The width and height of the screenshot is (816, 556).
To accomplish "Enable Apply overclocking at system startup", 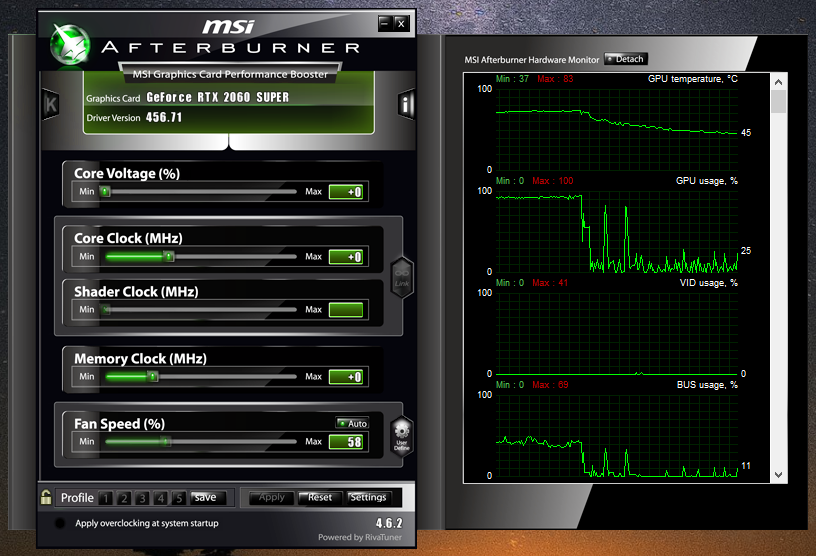I will pyautogui.click(x=60, y=523).
